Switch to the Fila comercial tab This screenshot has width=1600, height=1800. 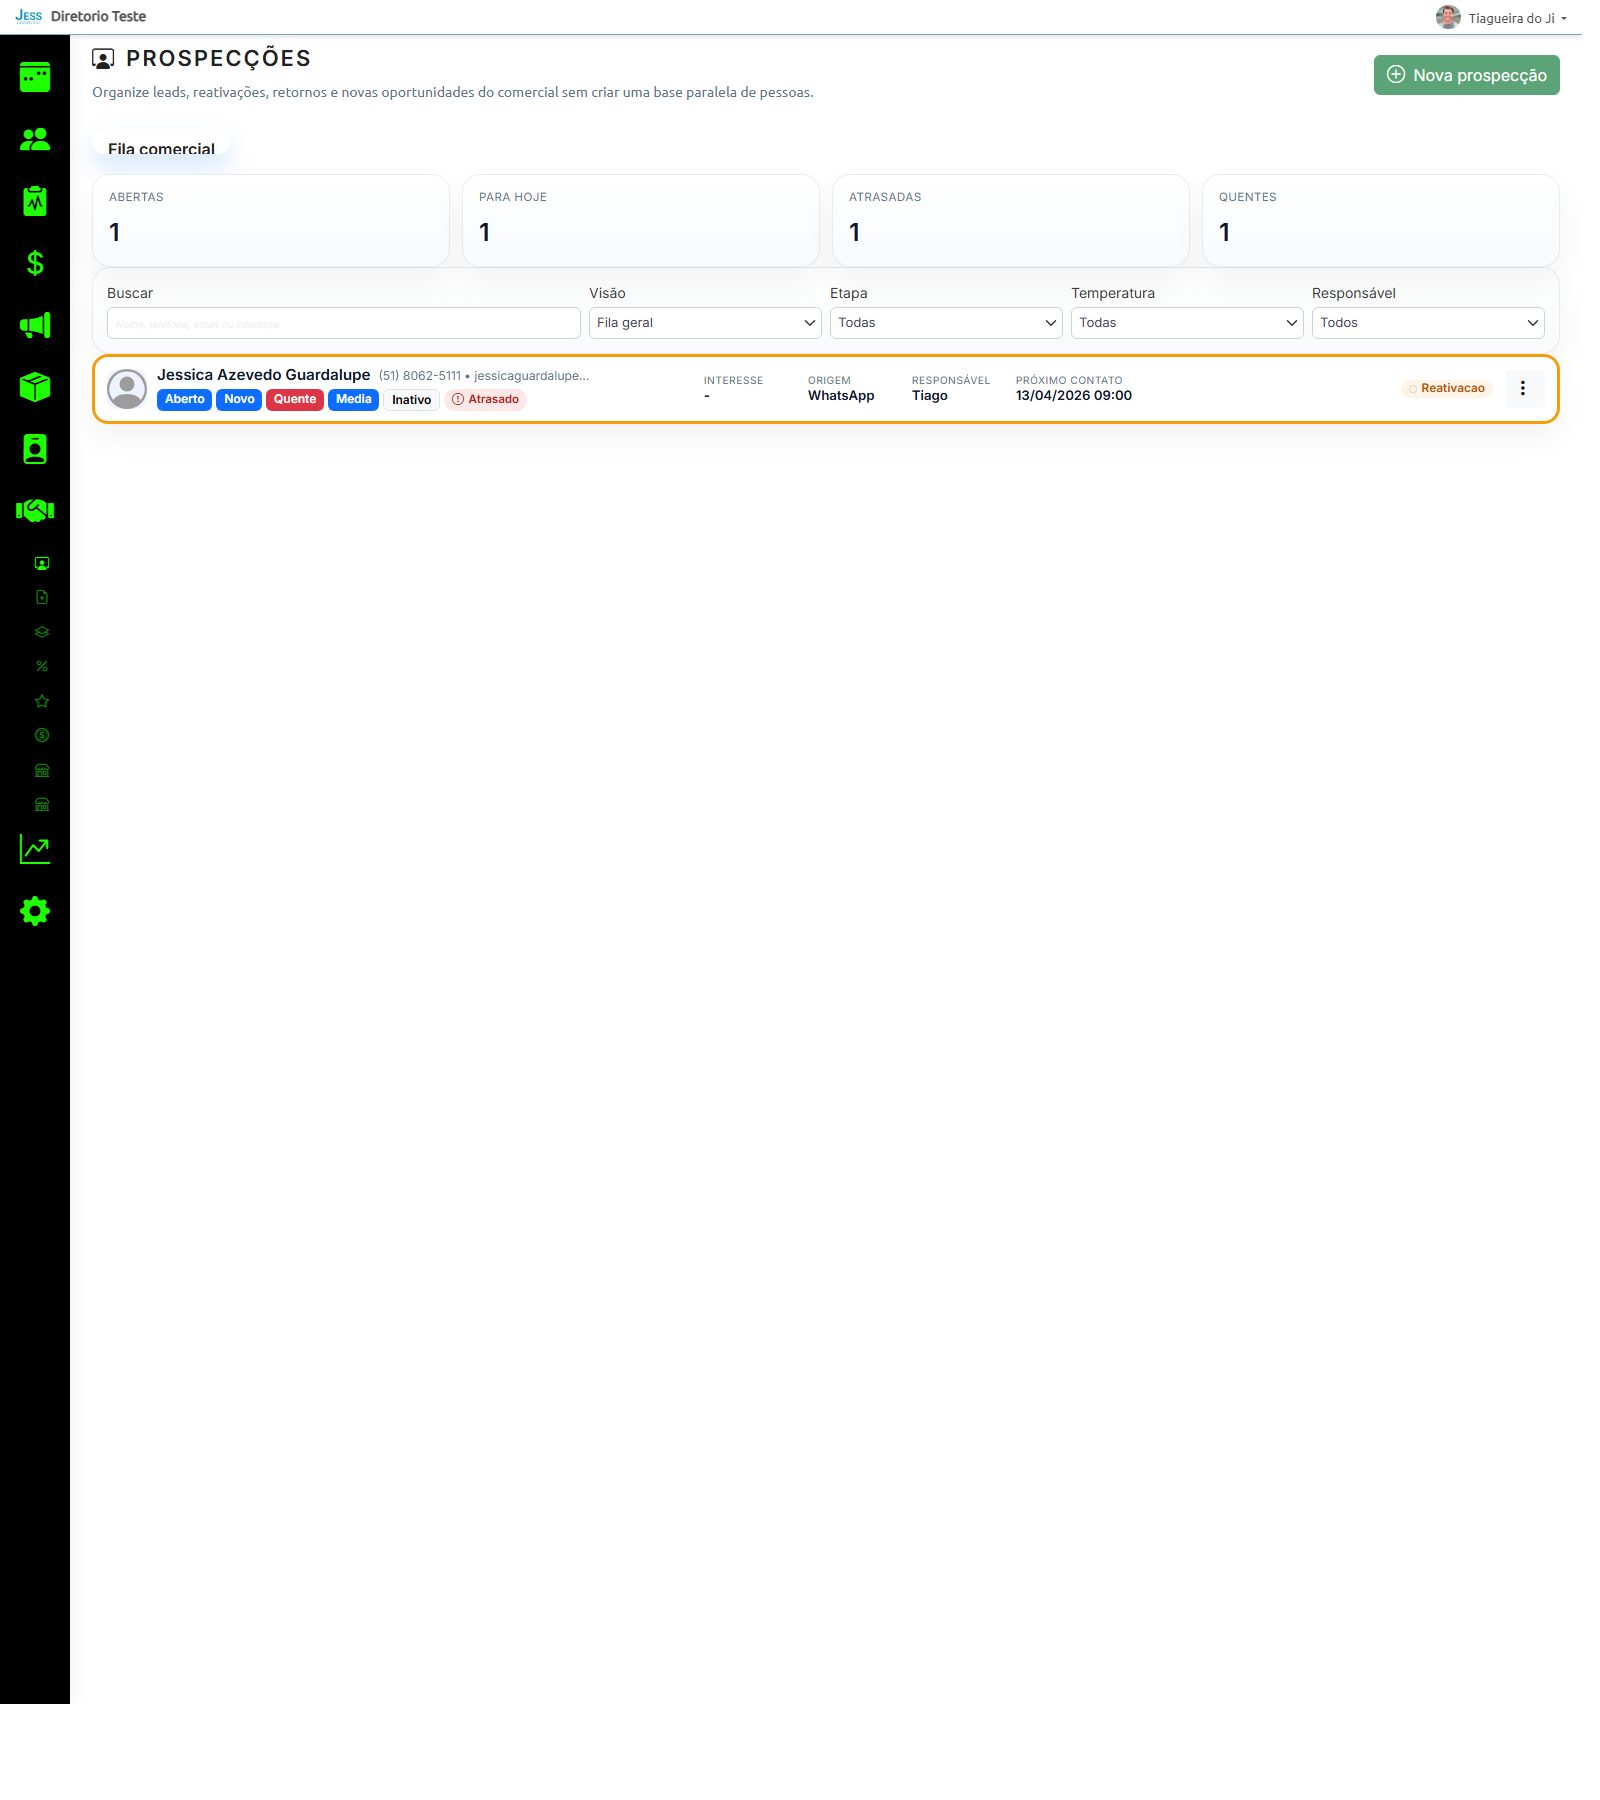(161, 149)
